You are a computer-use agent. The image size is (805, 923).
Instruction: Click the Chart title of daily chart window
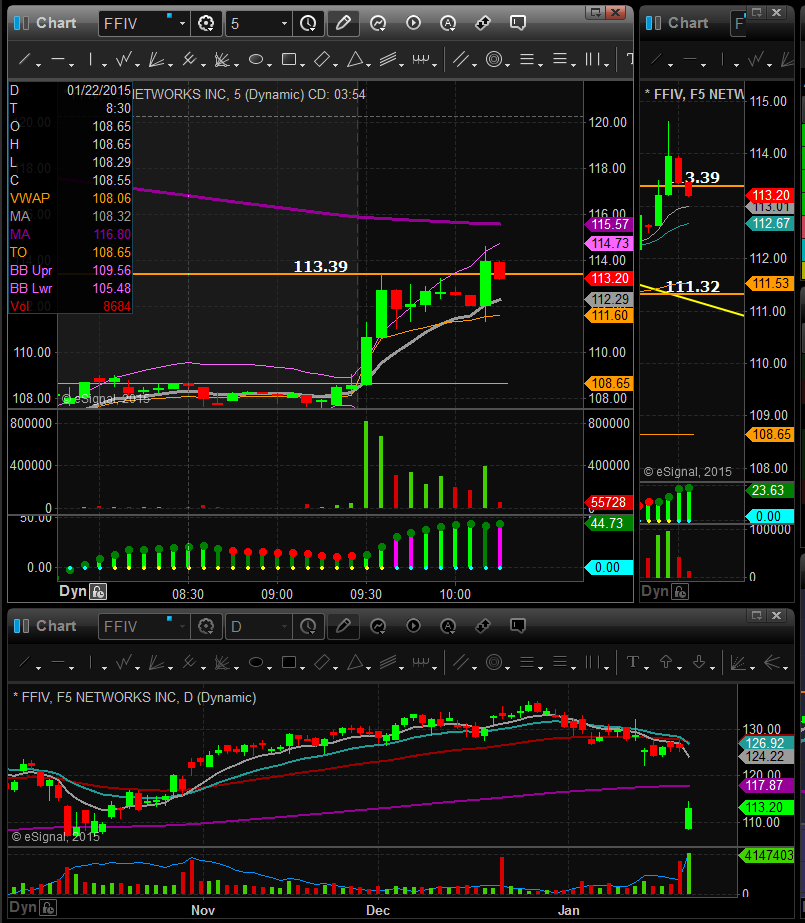[56, 626]
